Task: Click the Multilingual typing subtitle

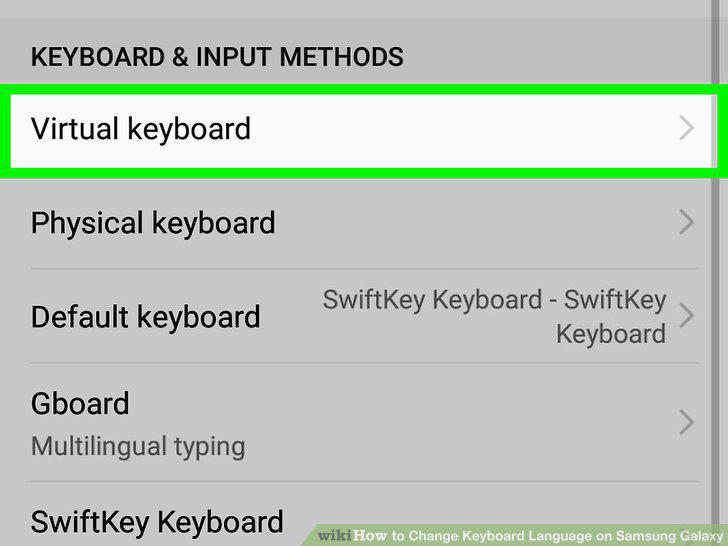Action: pyautogui.click(x=138, y=447)
